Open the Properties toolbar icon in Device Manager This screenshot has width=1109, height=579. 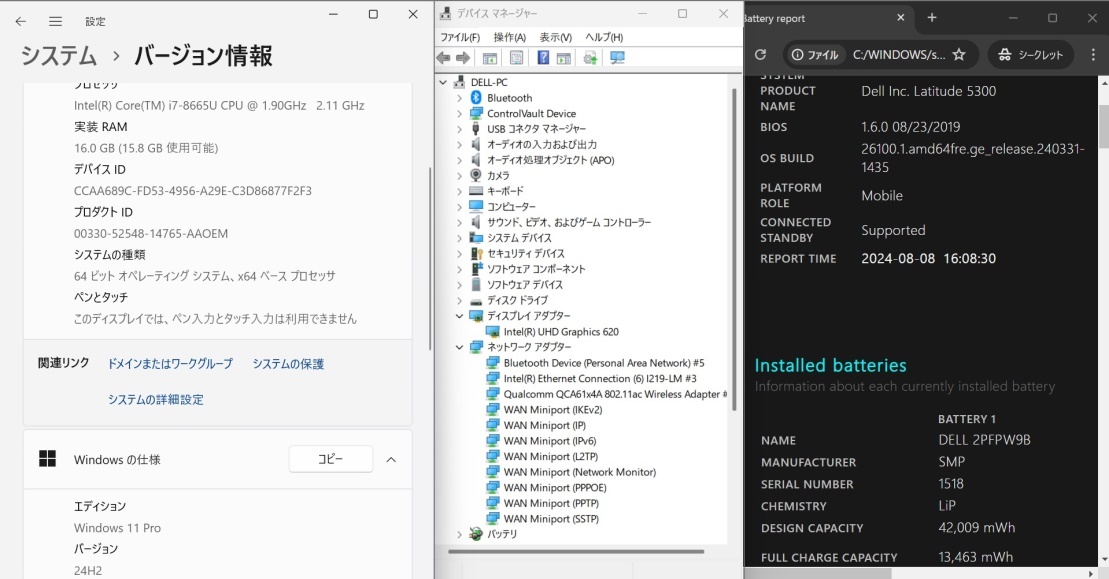pyautogui.click(x=516, y=58)
